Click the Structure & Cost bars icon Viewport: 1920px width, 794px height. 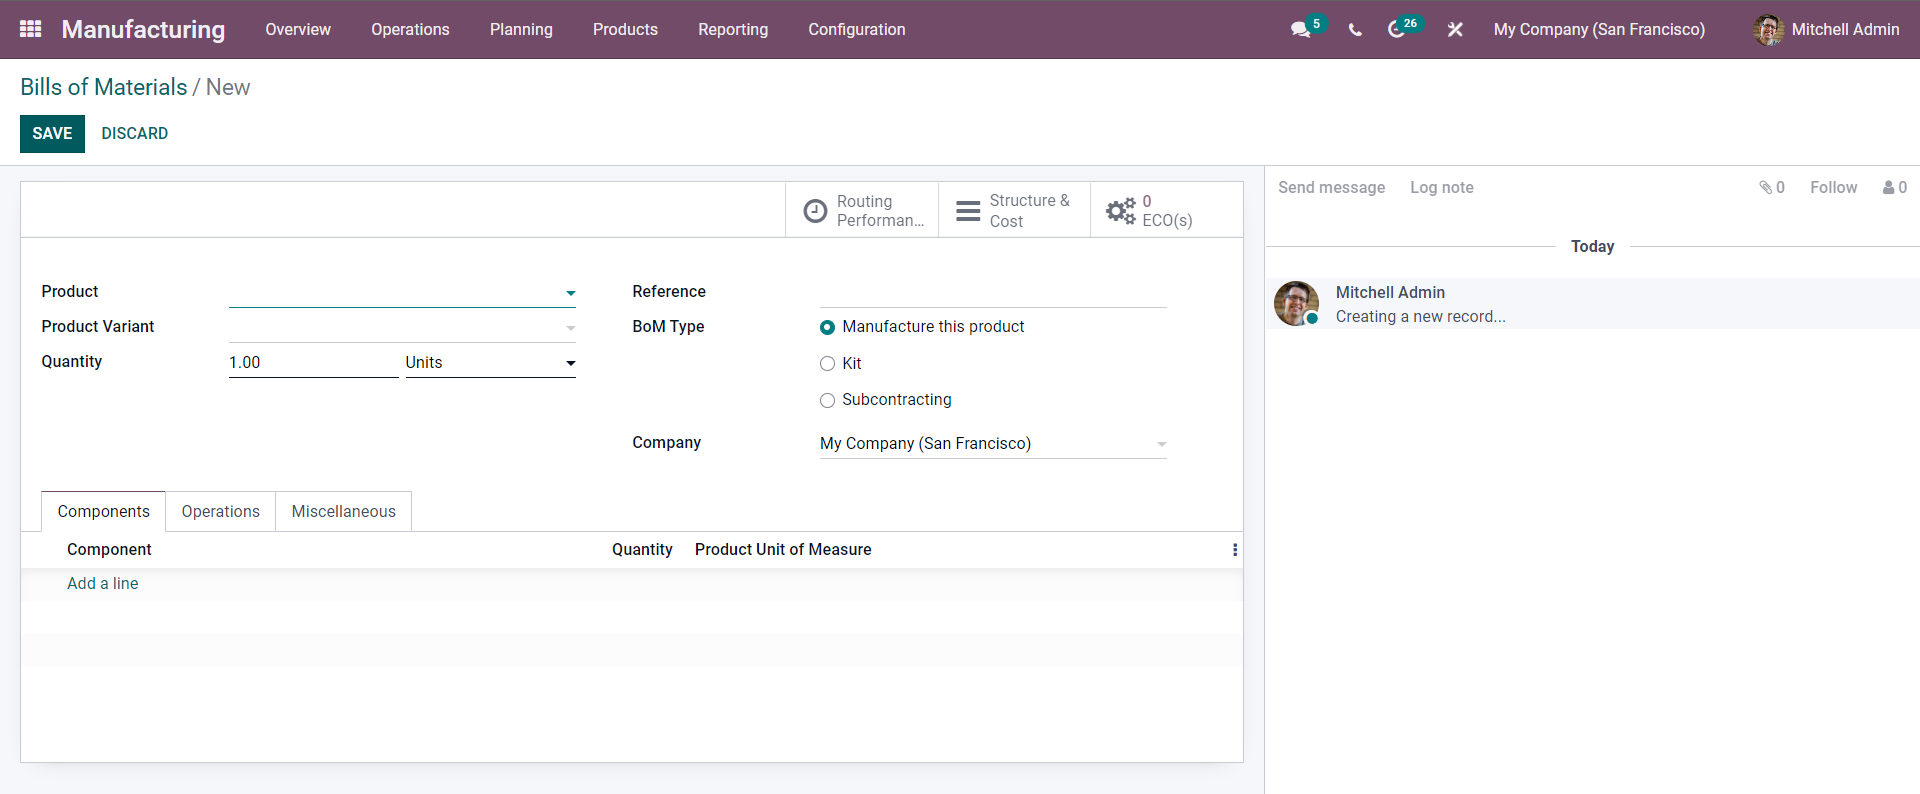click(968, 210)
